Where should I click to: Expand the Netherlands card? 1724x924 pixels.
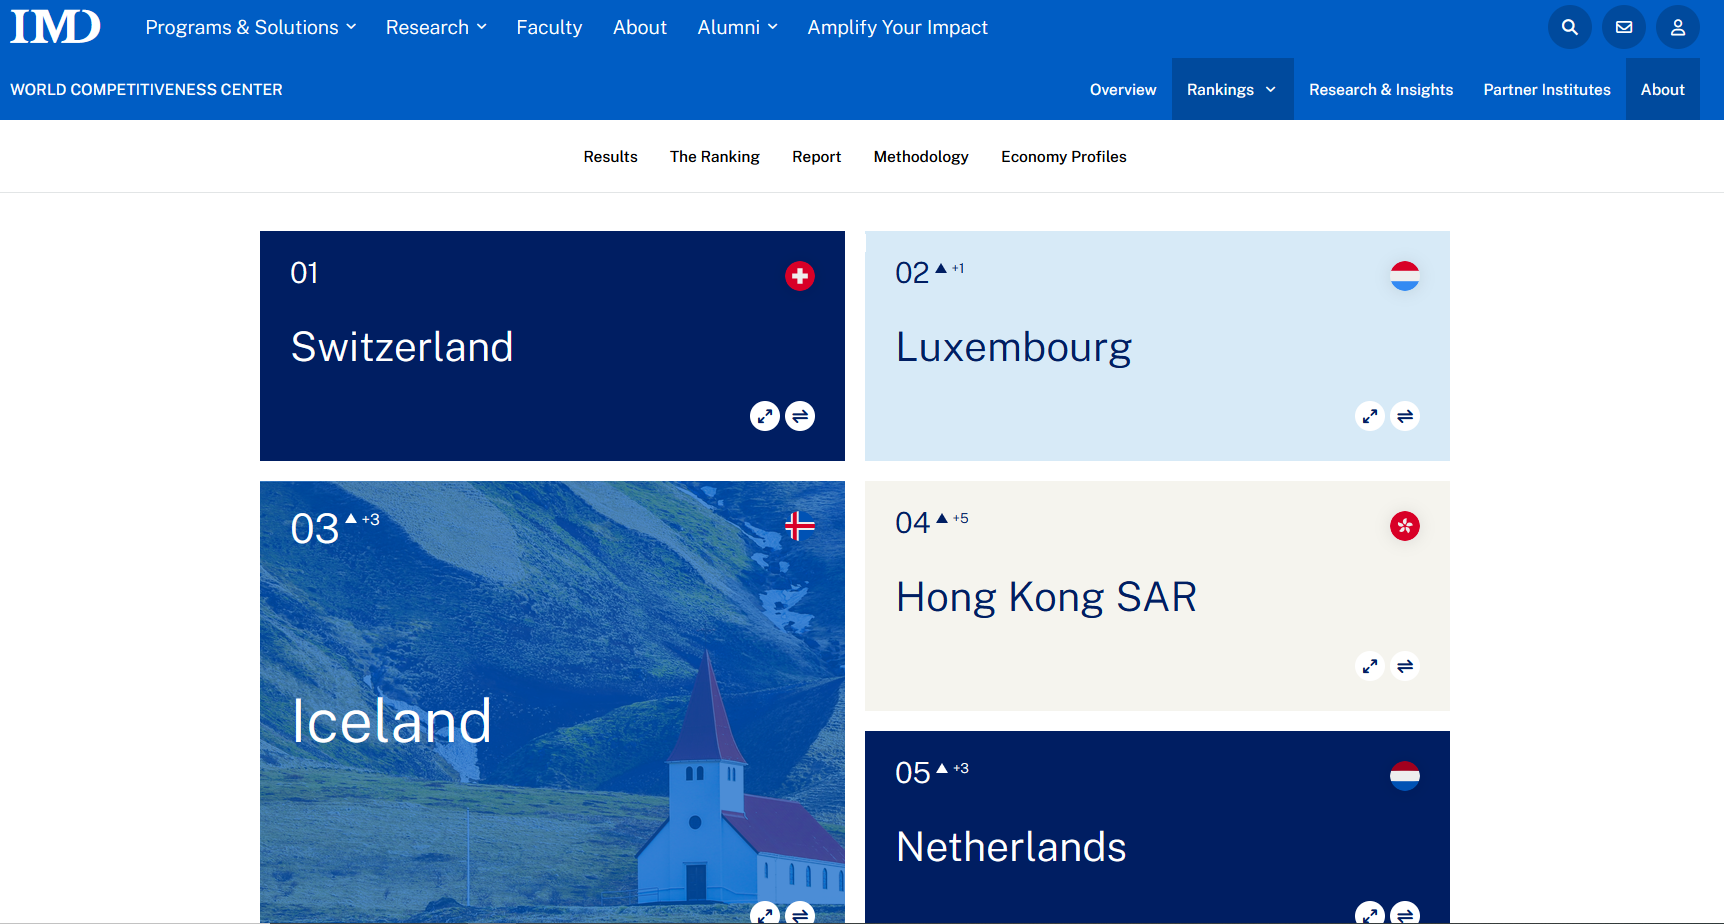pyautogui.click(x=1370, y=914)
